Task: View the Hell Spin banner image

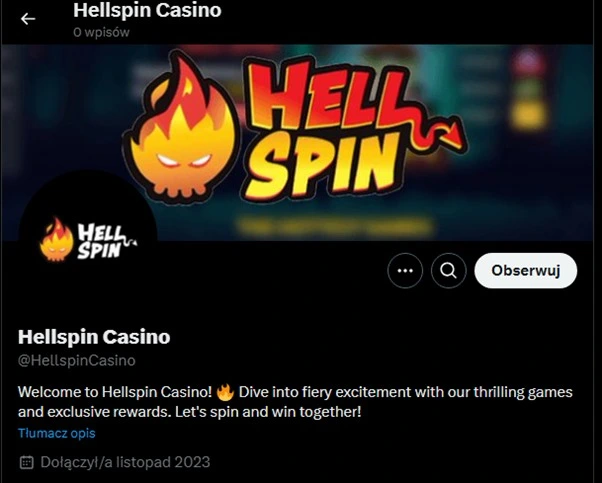Action: (x=298, y=143)
